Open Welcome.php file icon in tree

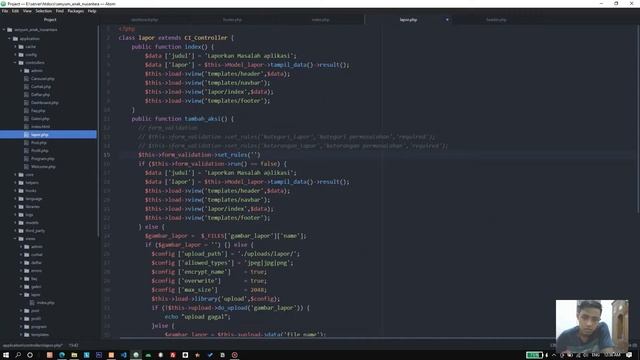click(x=27, y=167)
